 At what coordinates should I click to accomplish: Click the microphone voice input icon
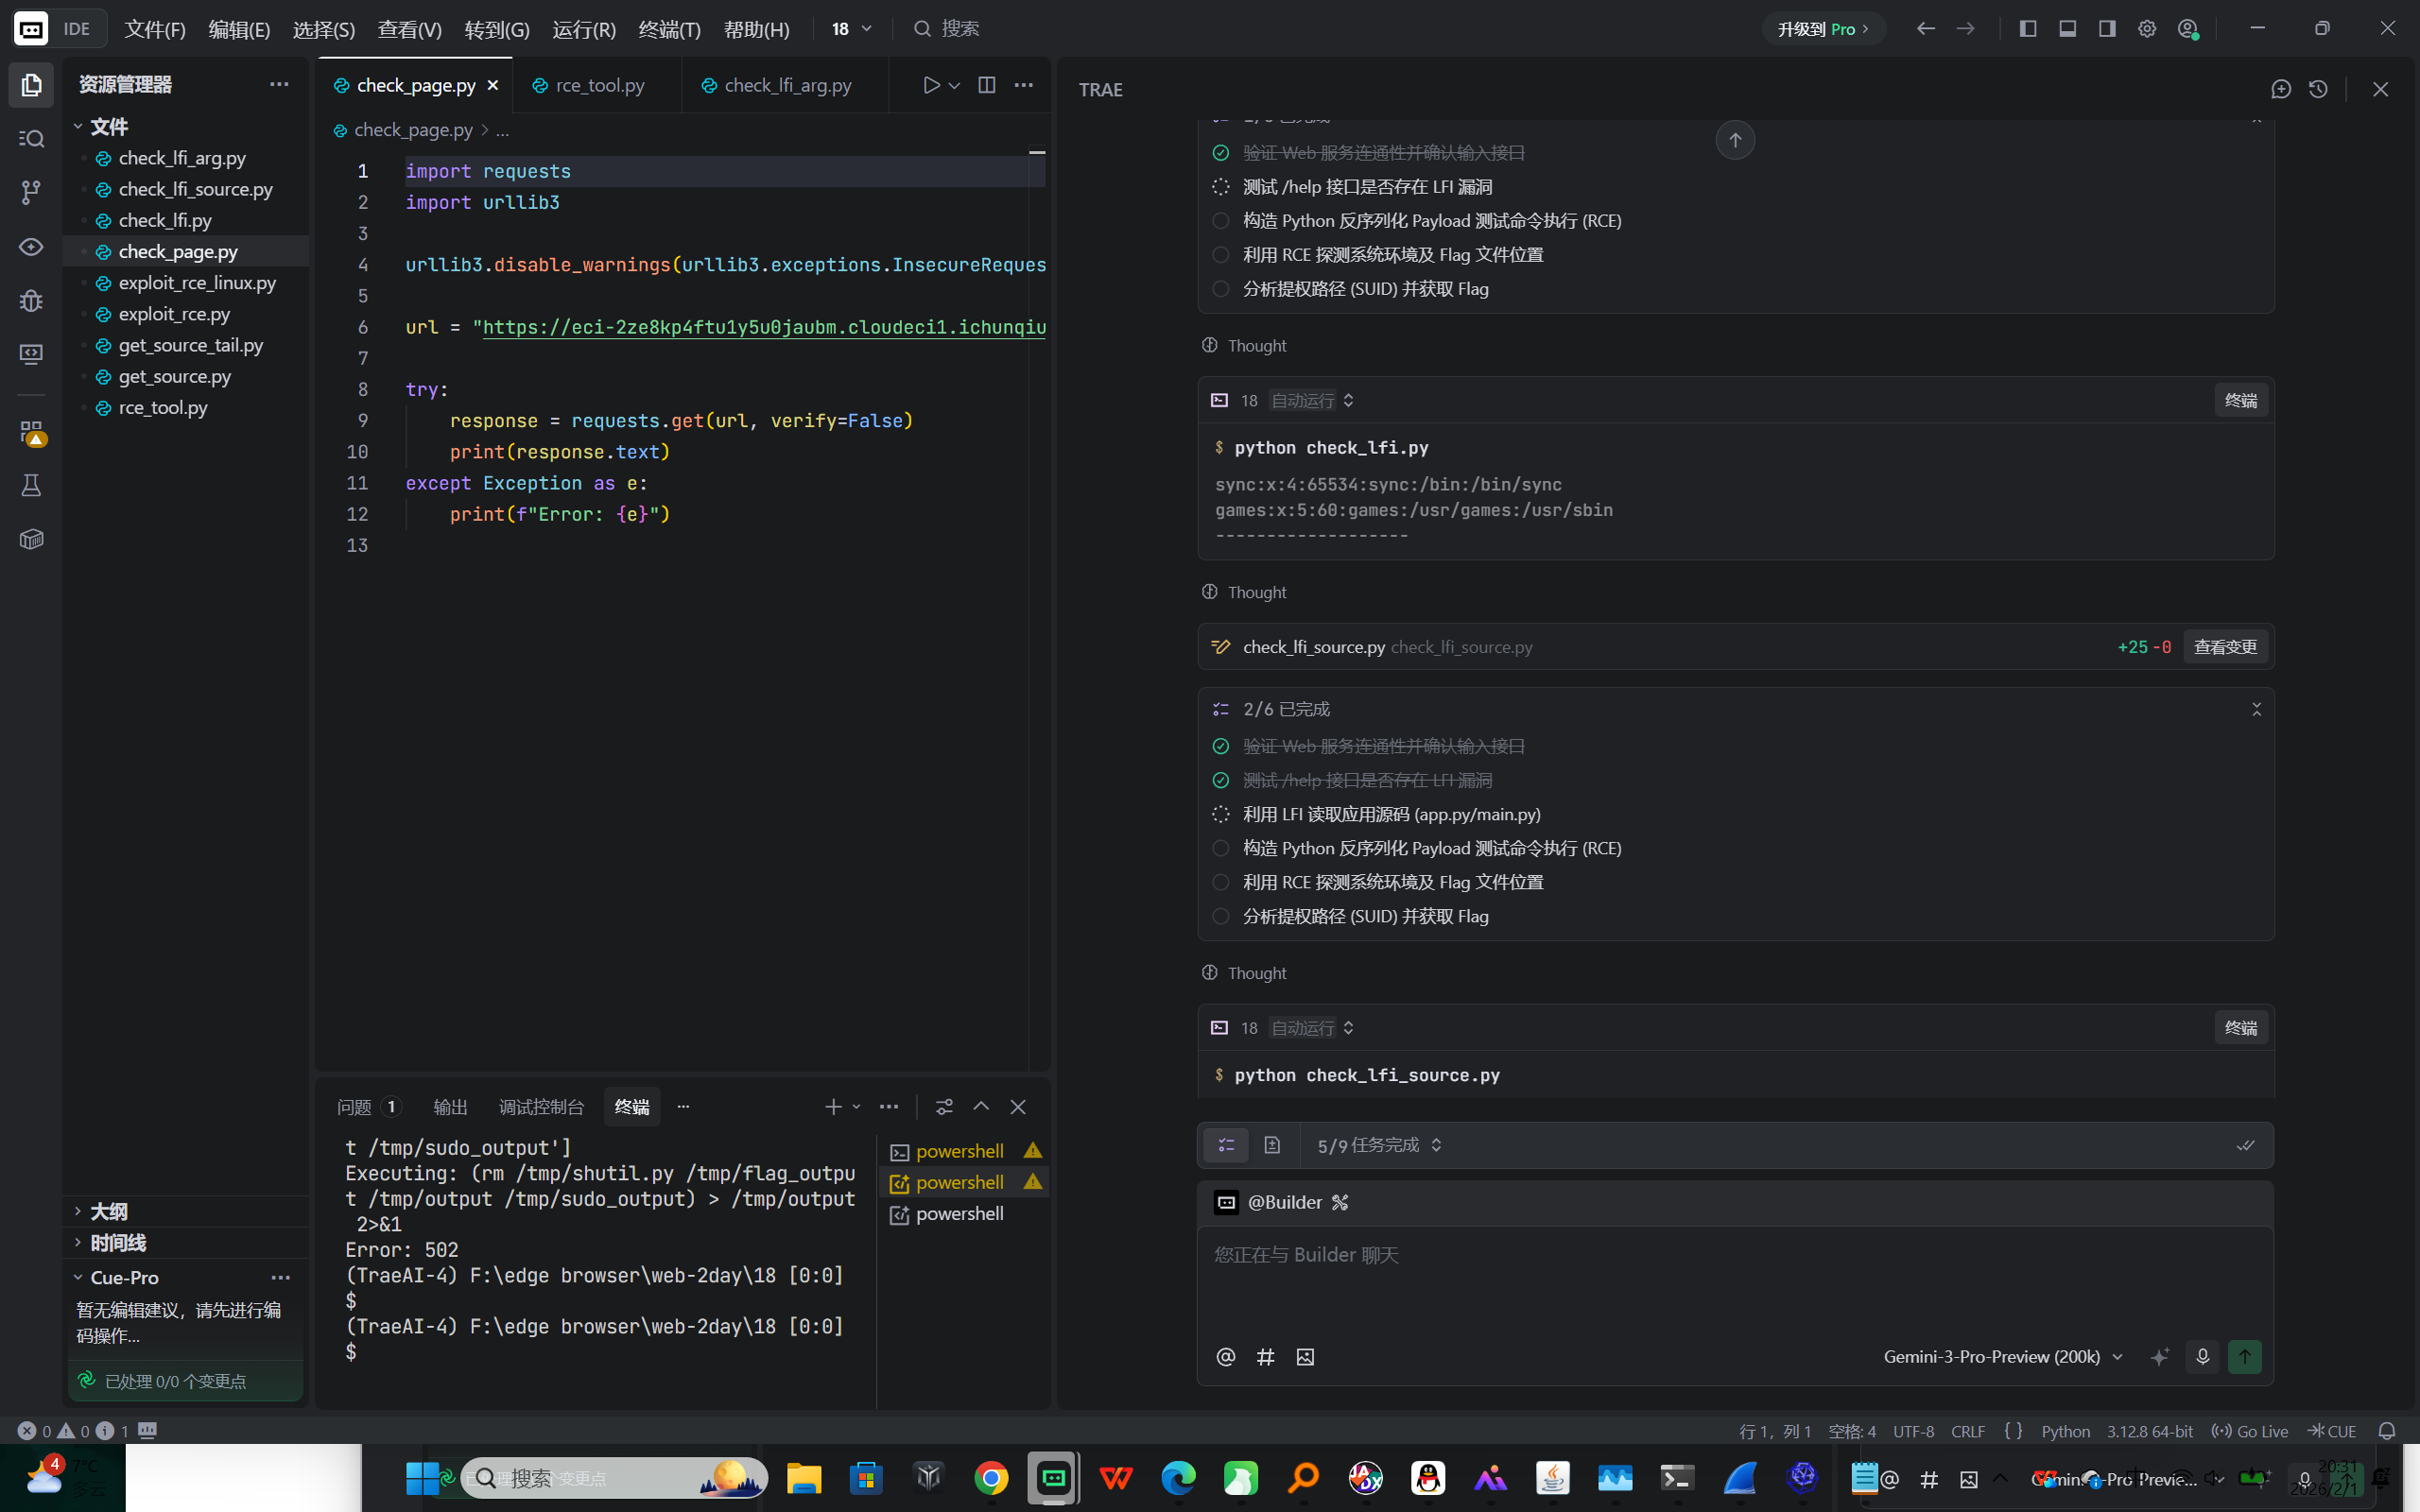point(2202,1357)
